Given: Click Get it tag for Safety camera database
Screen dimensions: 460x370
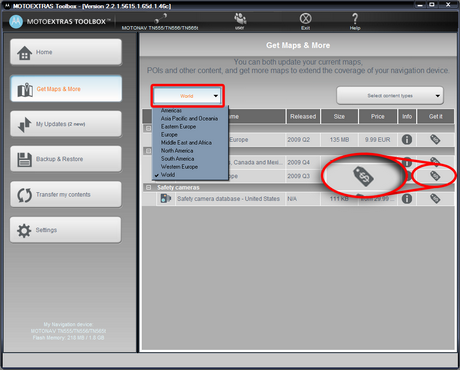Looking at the screenshot, I should pos(435,199).
